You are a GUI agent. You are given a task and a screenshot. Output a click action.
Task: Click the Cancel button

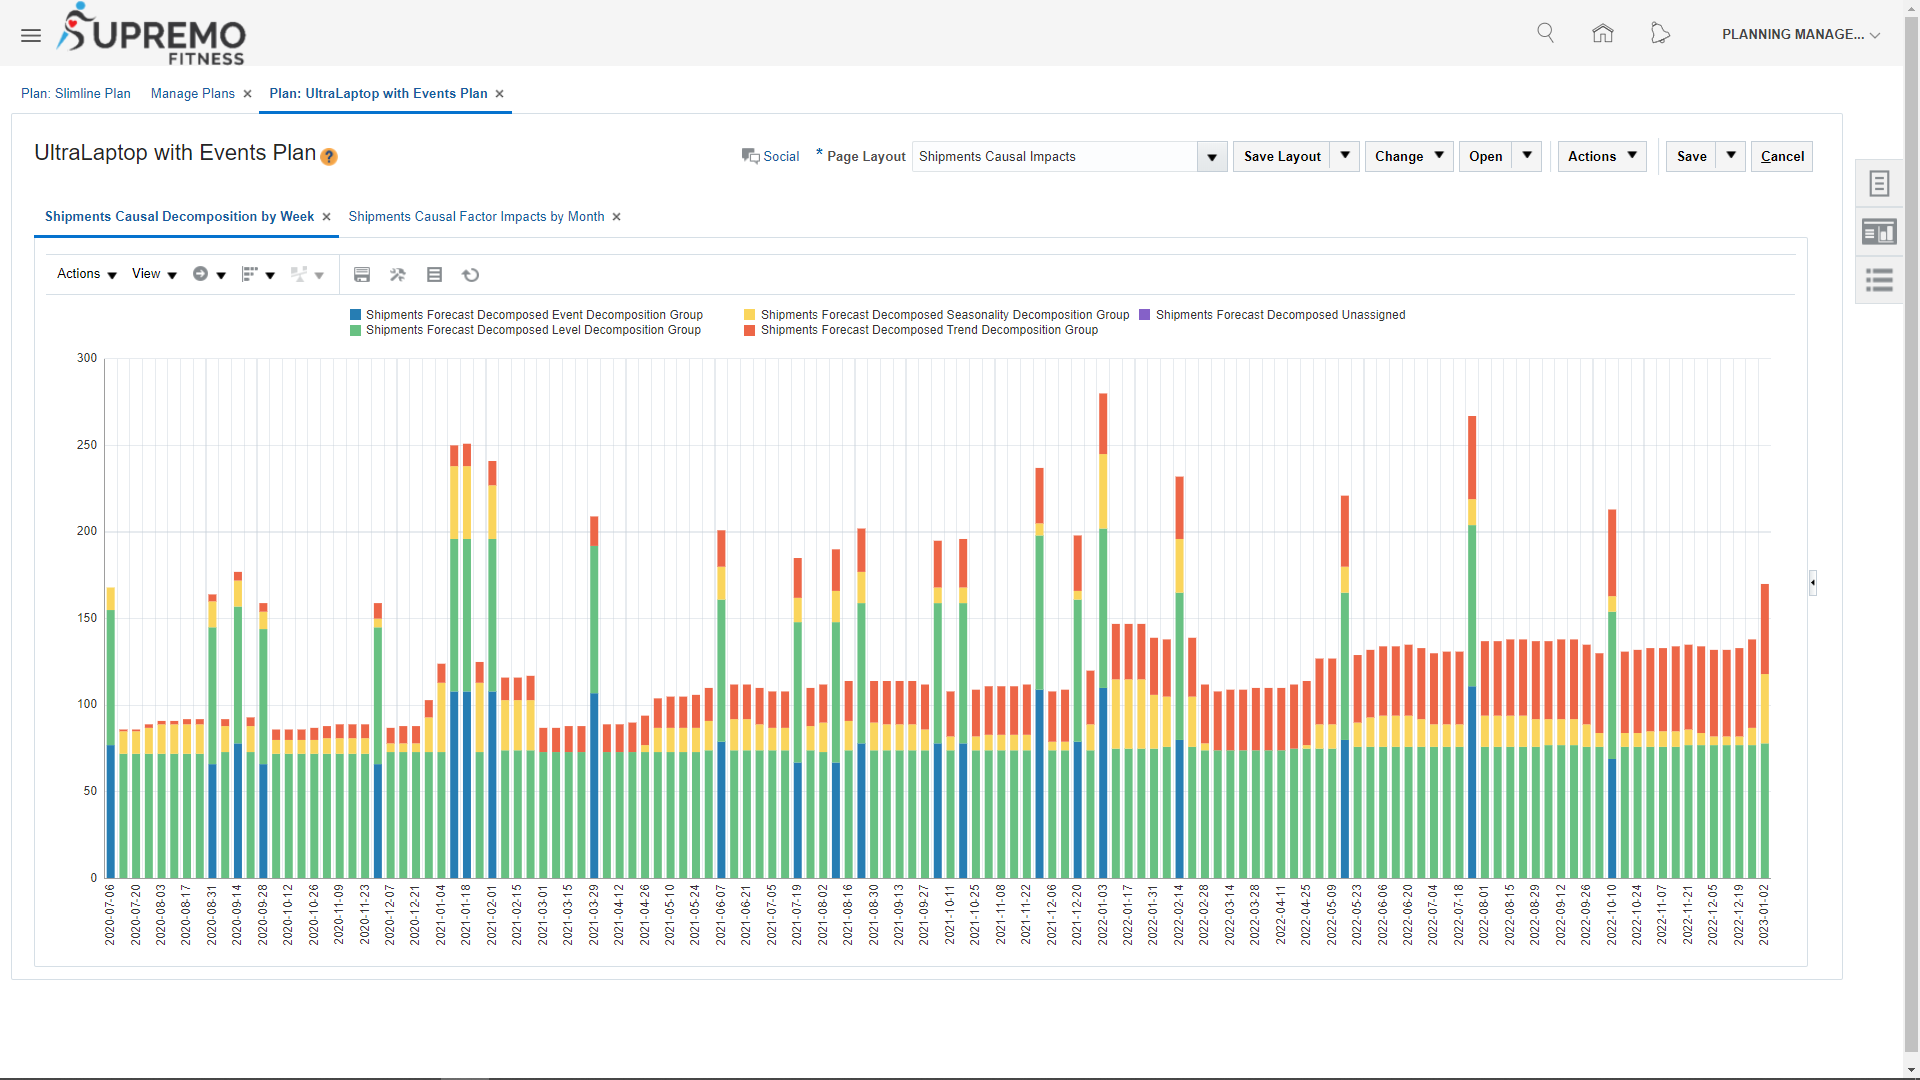pyautogui.click(x=1781, y=157)
